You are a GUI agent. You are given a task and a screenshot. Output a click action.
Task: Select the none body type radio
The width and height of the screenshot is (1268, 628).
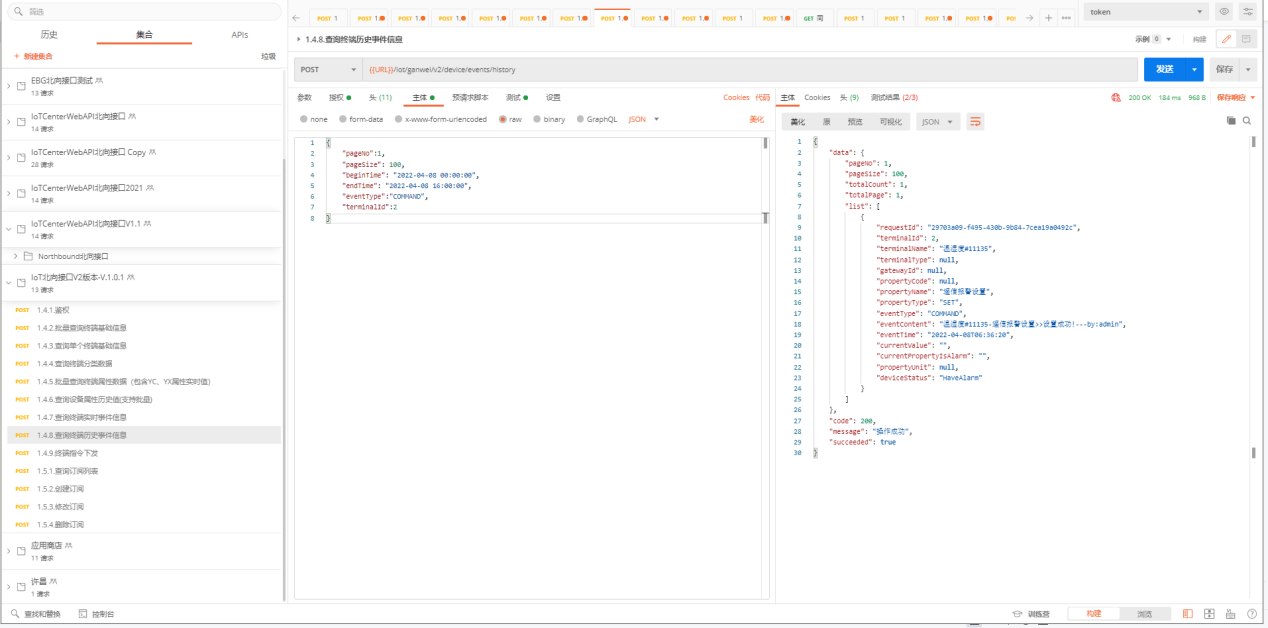[x=305, y=119]
